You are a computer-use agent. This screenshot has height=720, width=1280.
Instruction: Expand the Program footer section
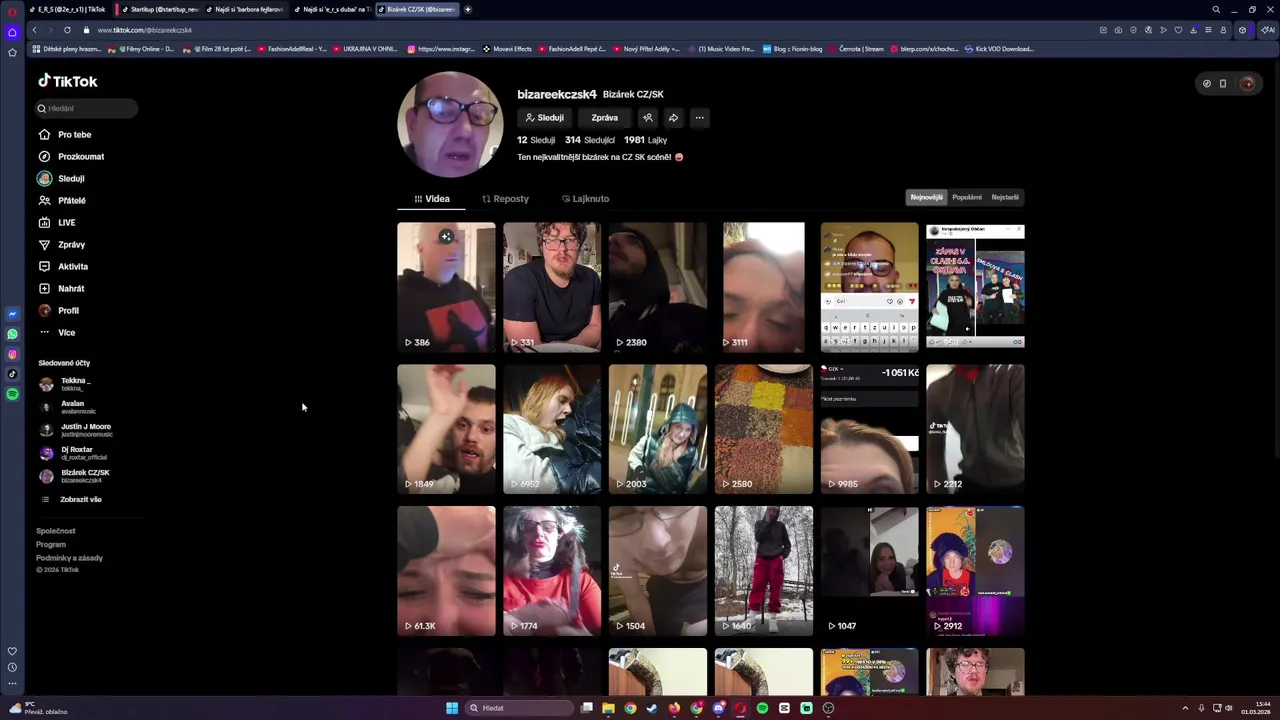(51, 544)
